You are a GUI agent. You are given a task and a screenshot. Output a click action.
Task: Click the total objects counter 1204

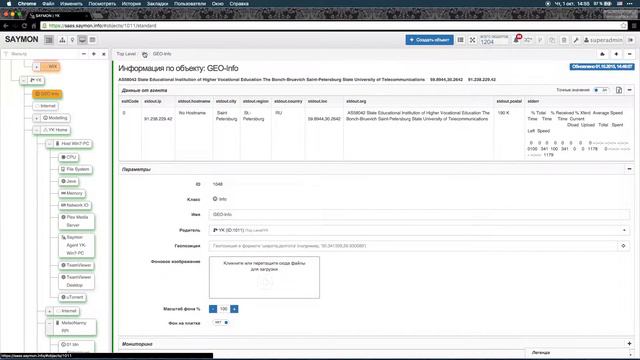(x=494, y=40)
